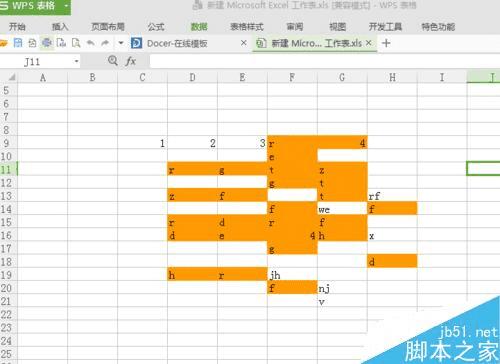Click orange cell H14 containing f

[392, 209]
